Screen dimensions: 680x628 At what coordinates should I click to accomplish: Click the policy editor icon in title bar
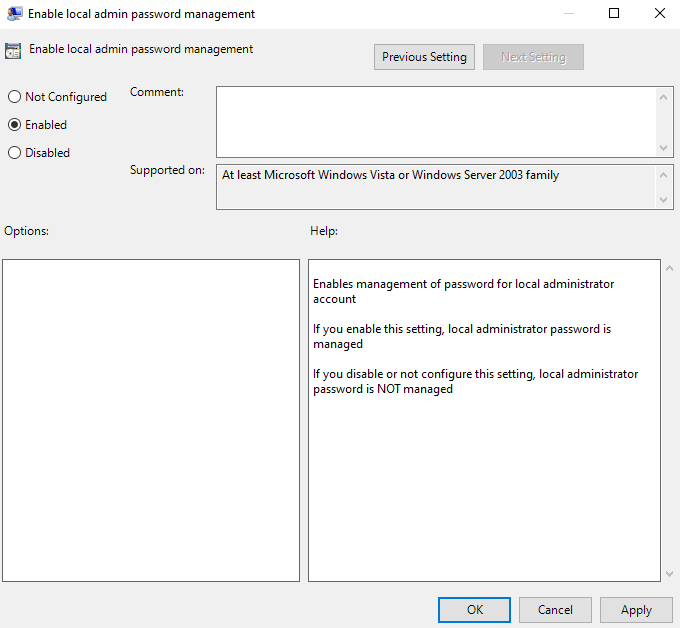[x=15, y=14]
